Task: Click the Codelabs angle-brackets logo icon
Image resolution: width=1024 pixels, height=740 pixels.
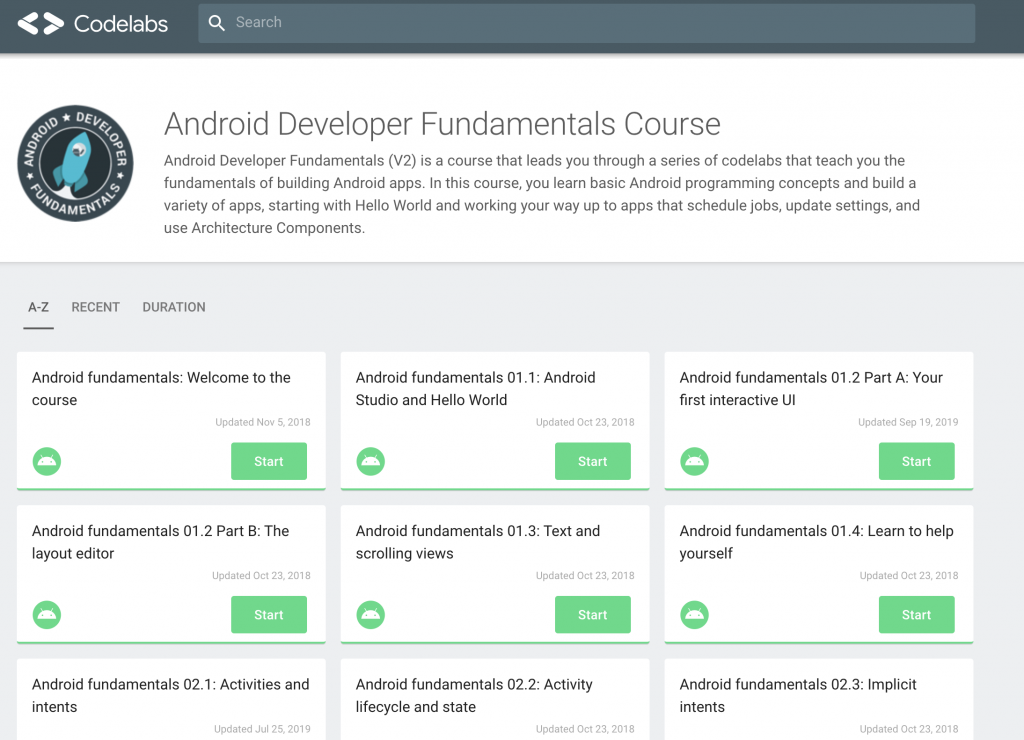Action: [x=40, y=24]
